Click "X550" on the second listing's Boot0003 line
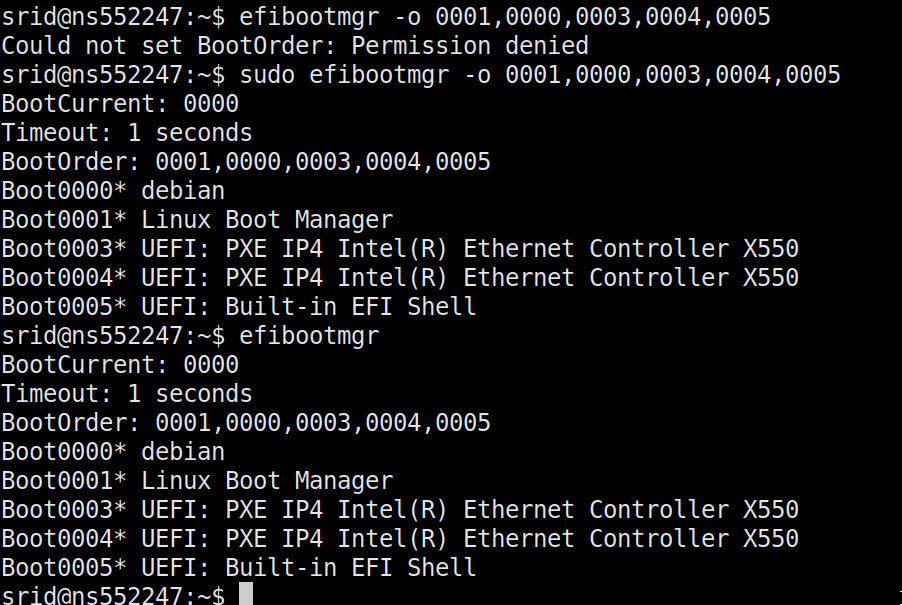The width and height of the screenshot is (902, 605). 770,510
